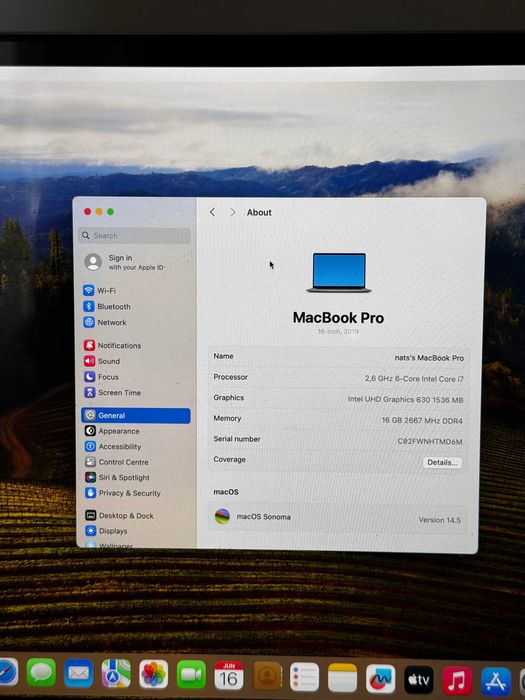Click the serial number value
525x700 pixels.
pos(430,442)
